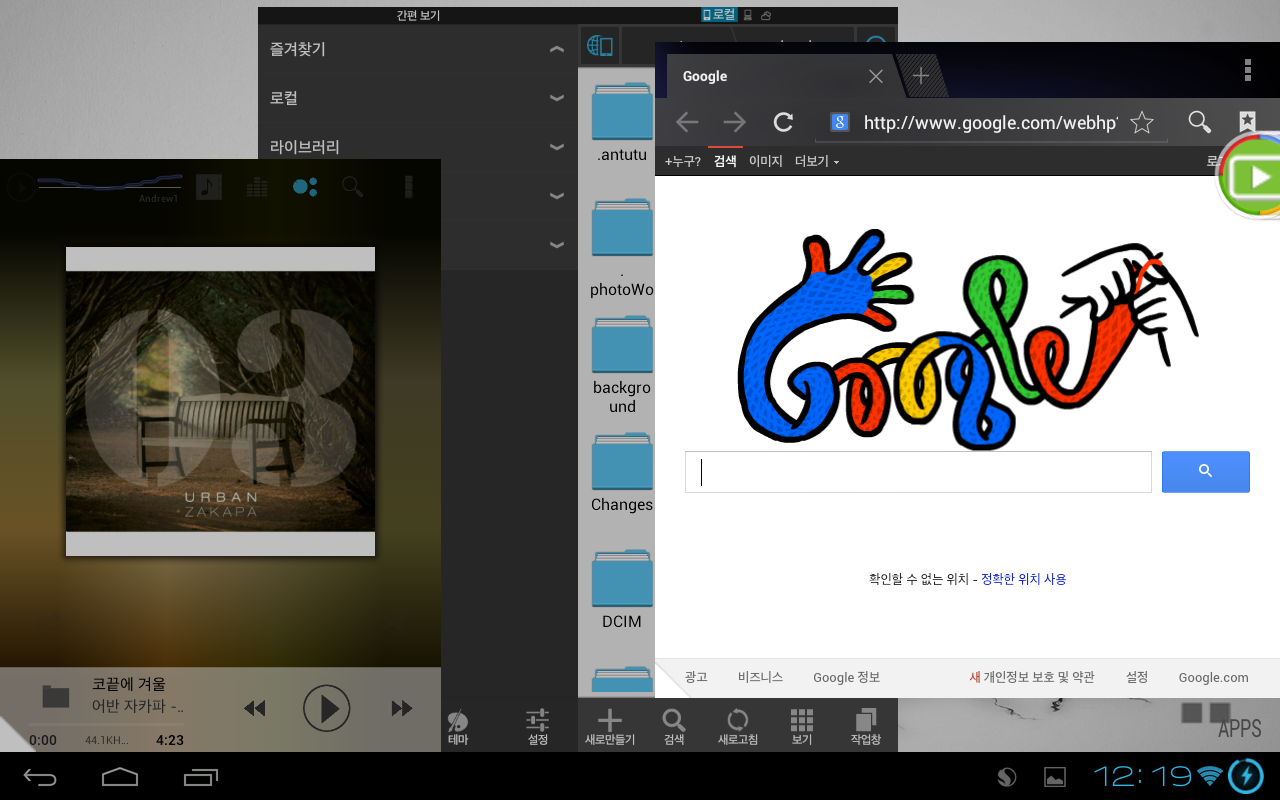Open 개인정보 보호 및 약관 link
Viewport: 1280px width, 800px height.
click(1039, 677)
